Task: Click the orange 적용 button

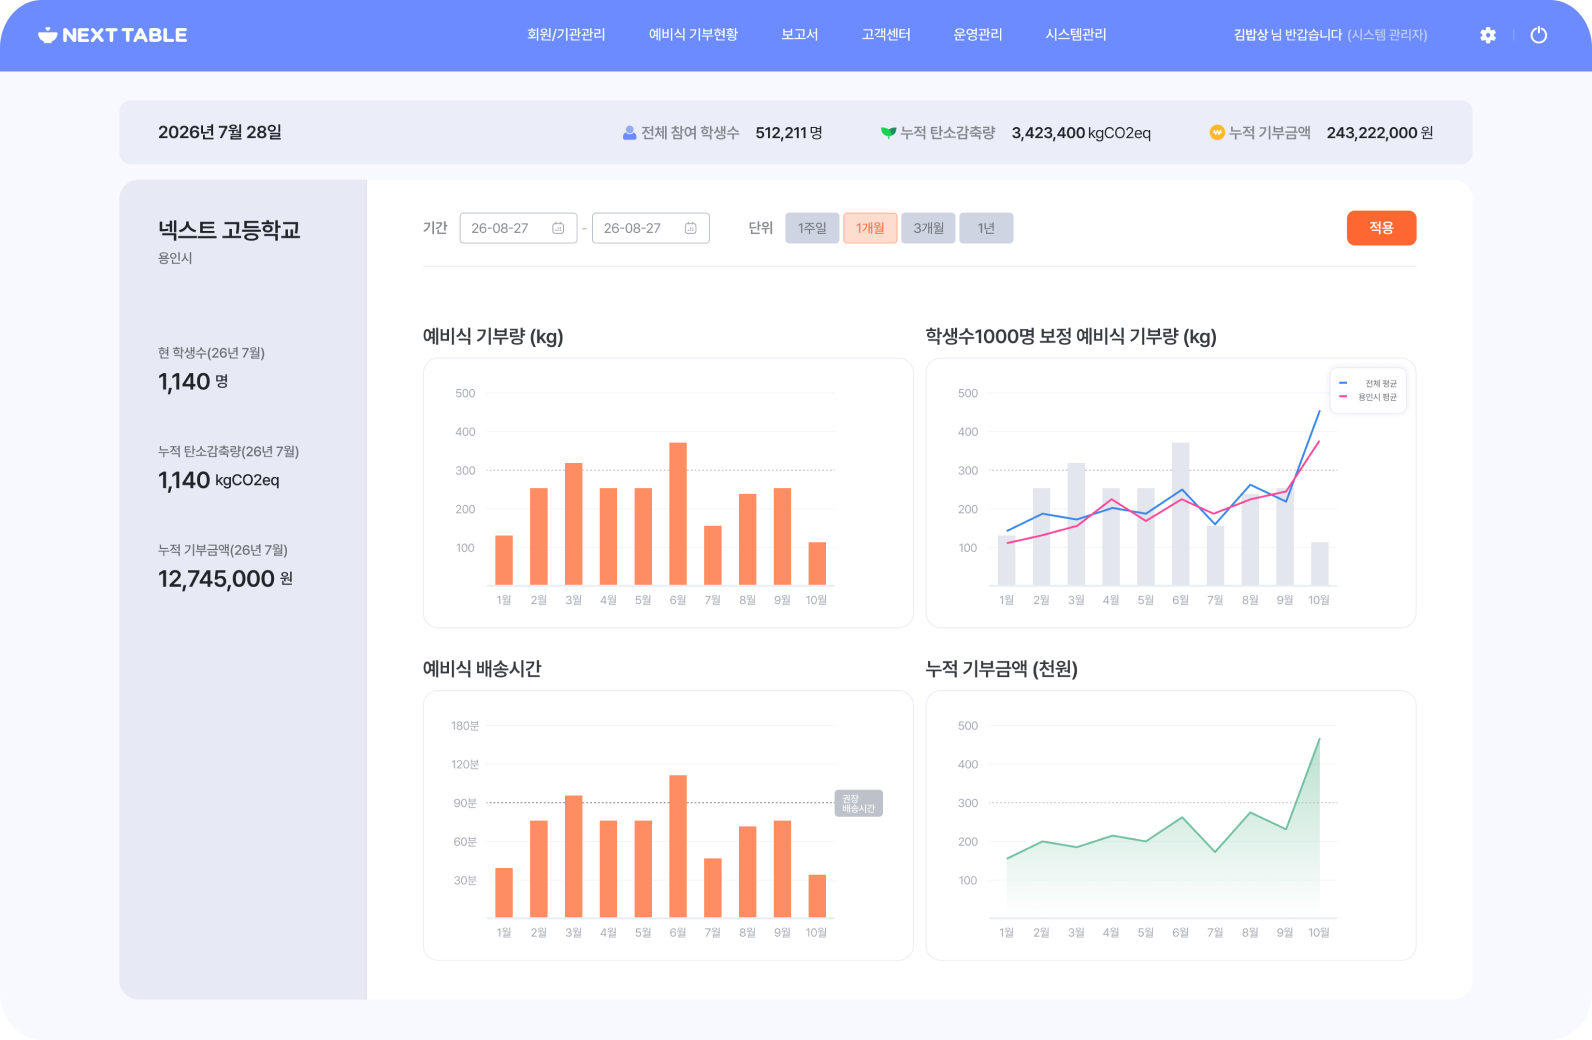Action: (x=1381, y=228)
